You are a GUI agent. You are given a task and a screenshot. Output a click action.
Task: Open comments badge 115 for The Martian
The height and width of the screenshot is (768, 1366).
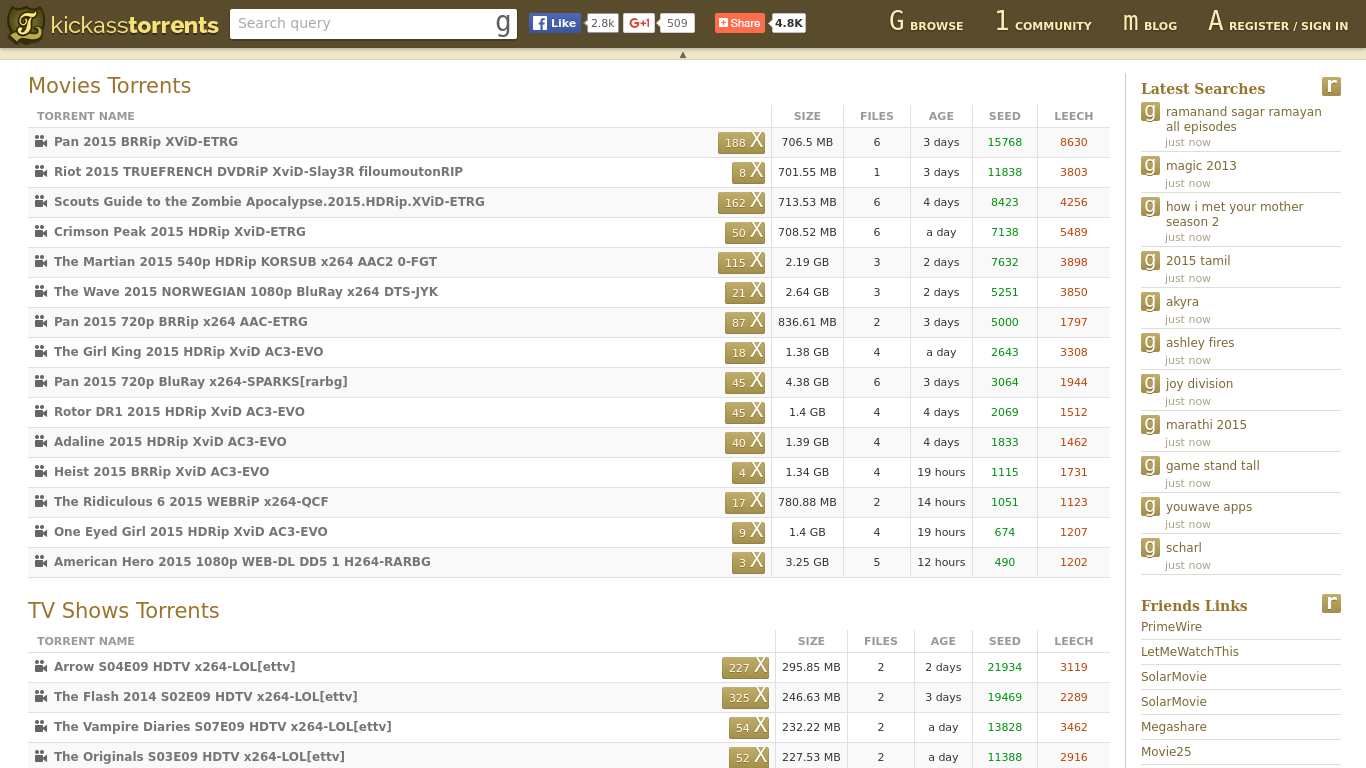[741, 262]
